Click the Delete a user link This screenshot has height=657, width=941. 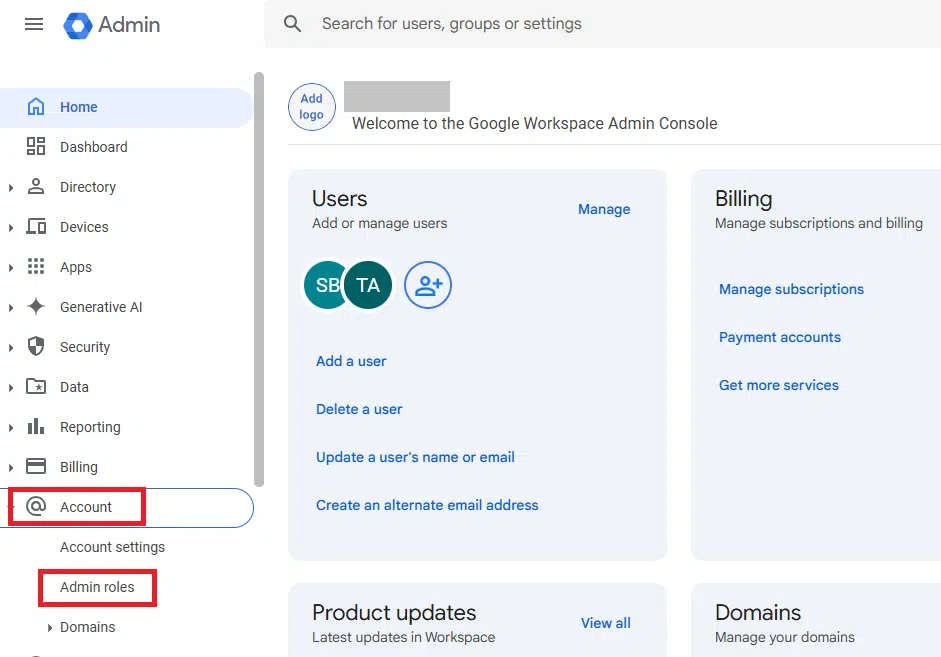tap(359, 409)
